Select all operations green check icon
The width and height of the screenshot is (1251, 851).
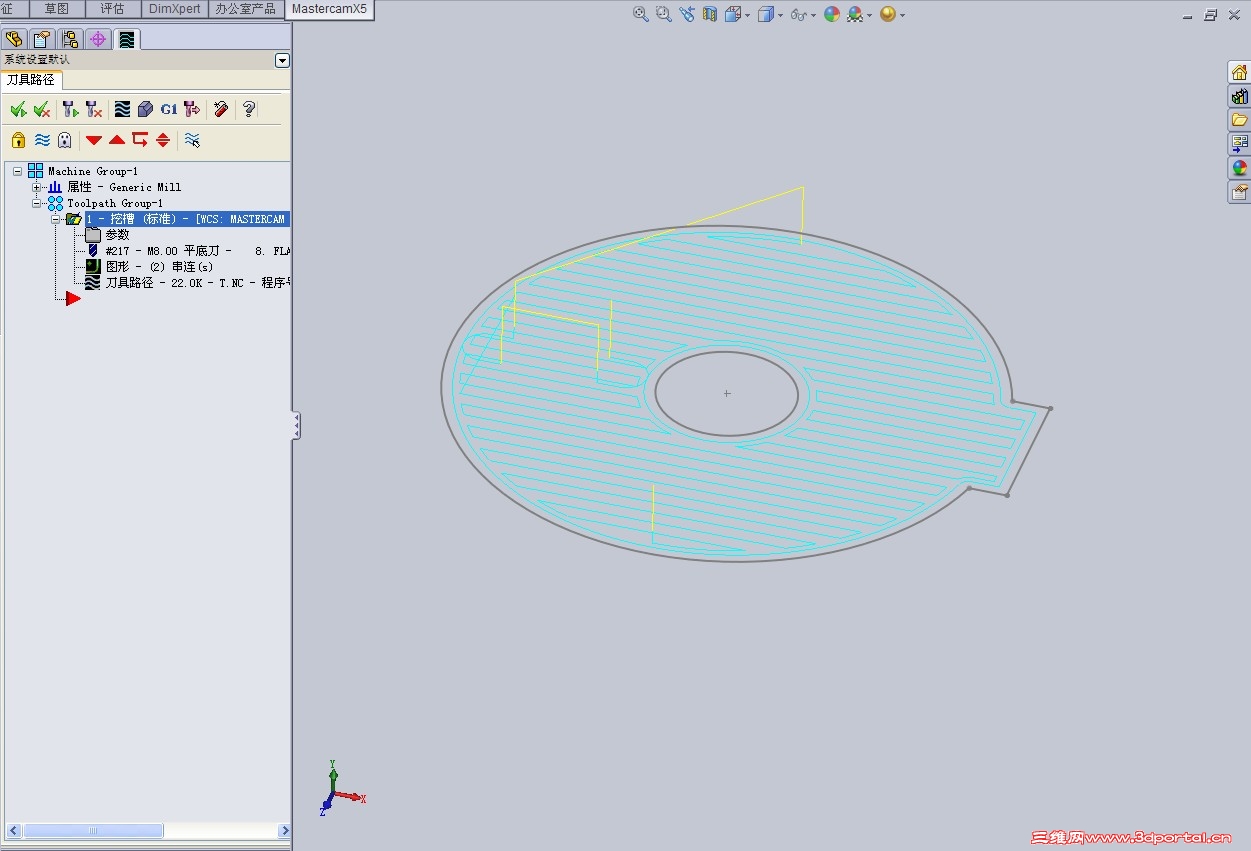point(18,109)
